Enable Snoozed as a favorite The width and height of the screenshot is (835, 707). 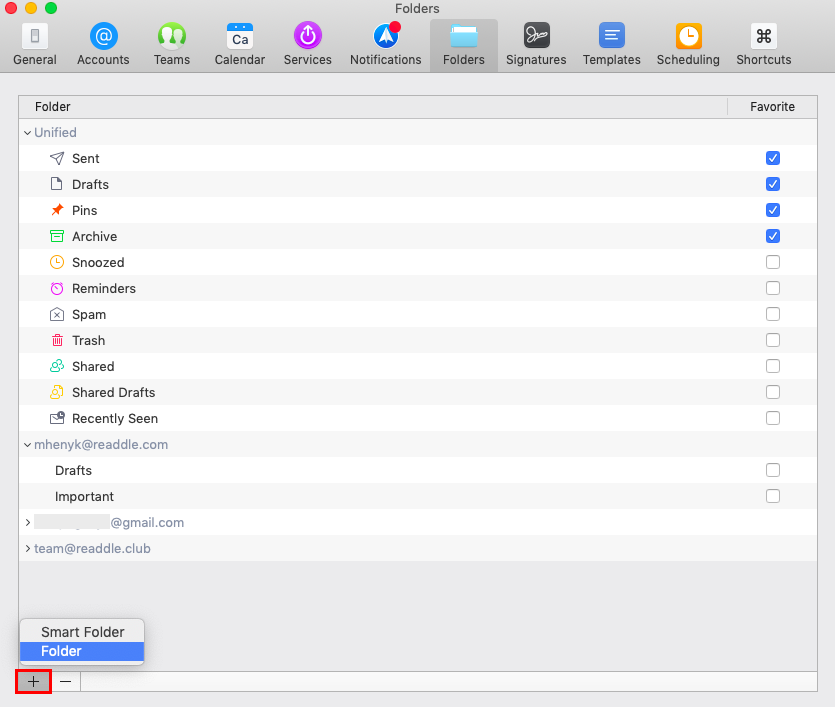(773, 262)
